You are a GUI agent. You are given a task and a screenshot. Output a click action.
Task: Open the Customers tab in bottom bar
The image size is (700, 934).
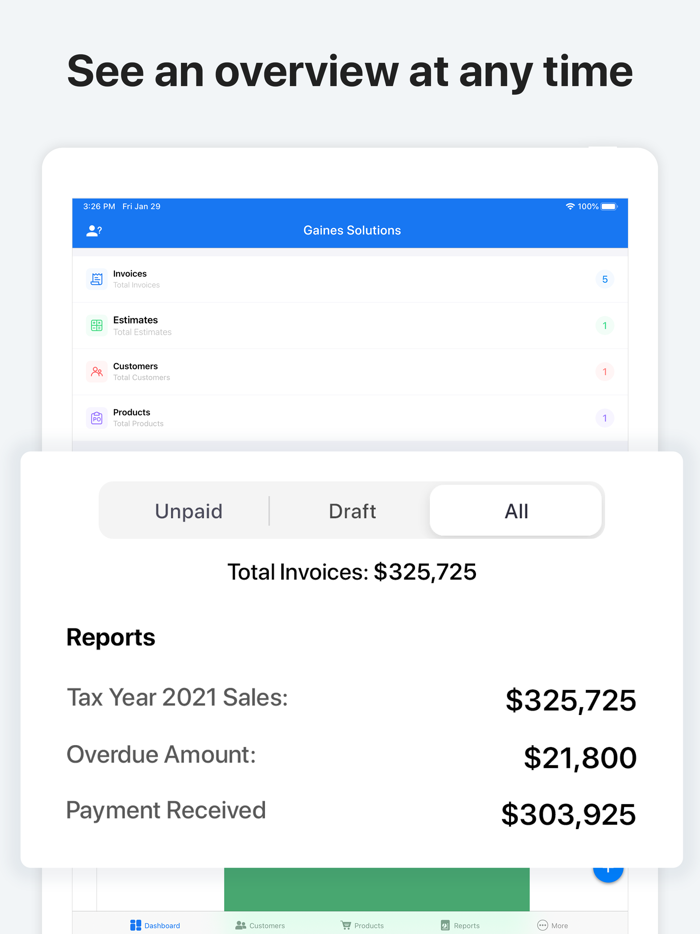click(260, 925)
